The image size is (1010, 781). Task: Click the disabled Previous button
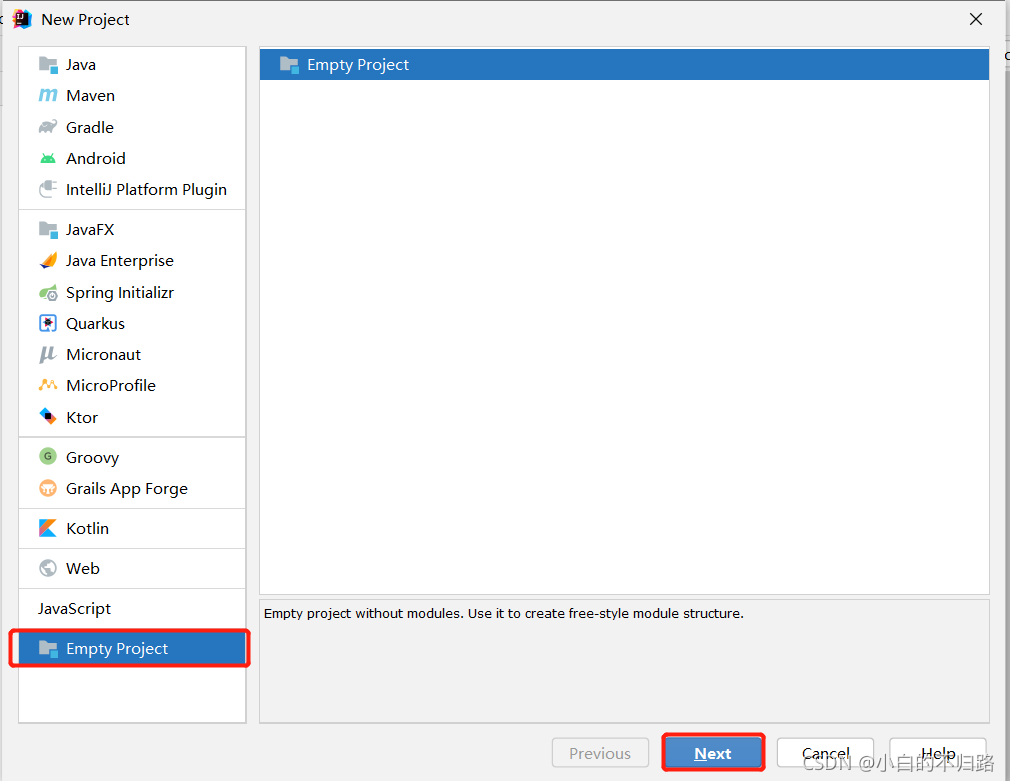pyautogui.click(x=600, y=753)
